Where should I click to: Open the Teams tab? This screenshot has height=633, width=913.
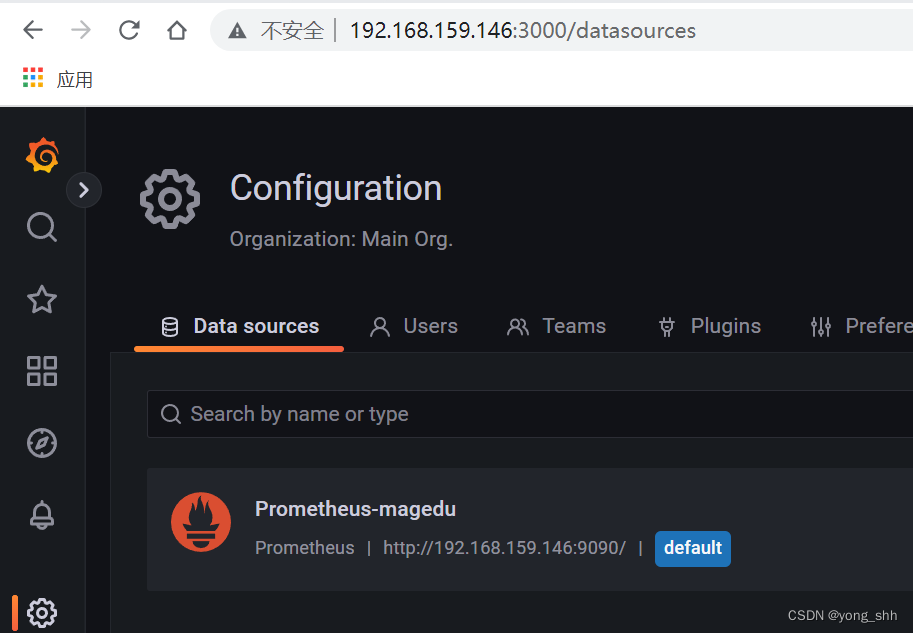pyautogui.click(x=556, y=326)
